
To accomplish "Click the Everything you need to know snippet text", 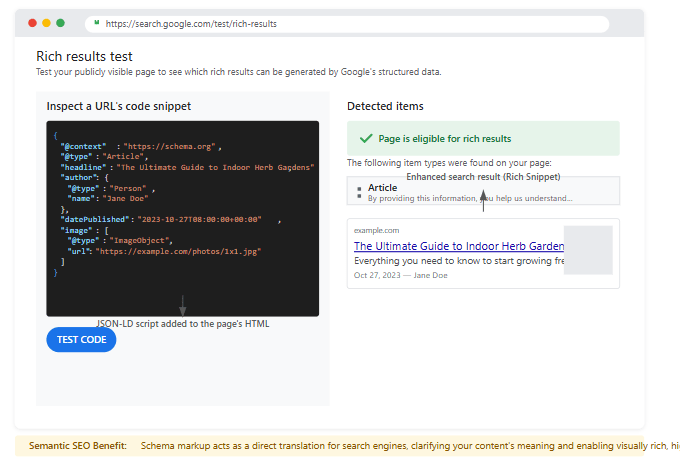I will (459, 261).
